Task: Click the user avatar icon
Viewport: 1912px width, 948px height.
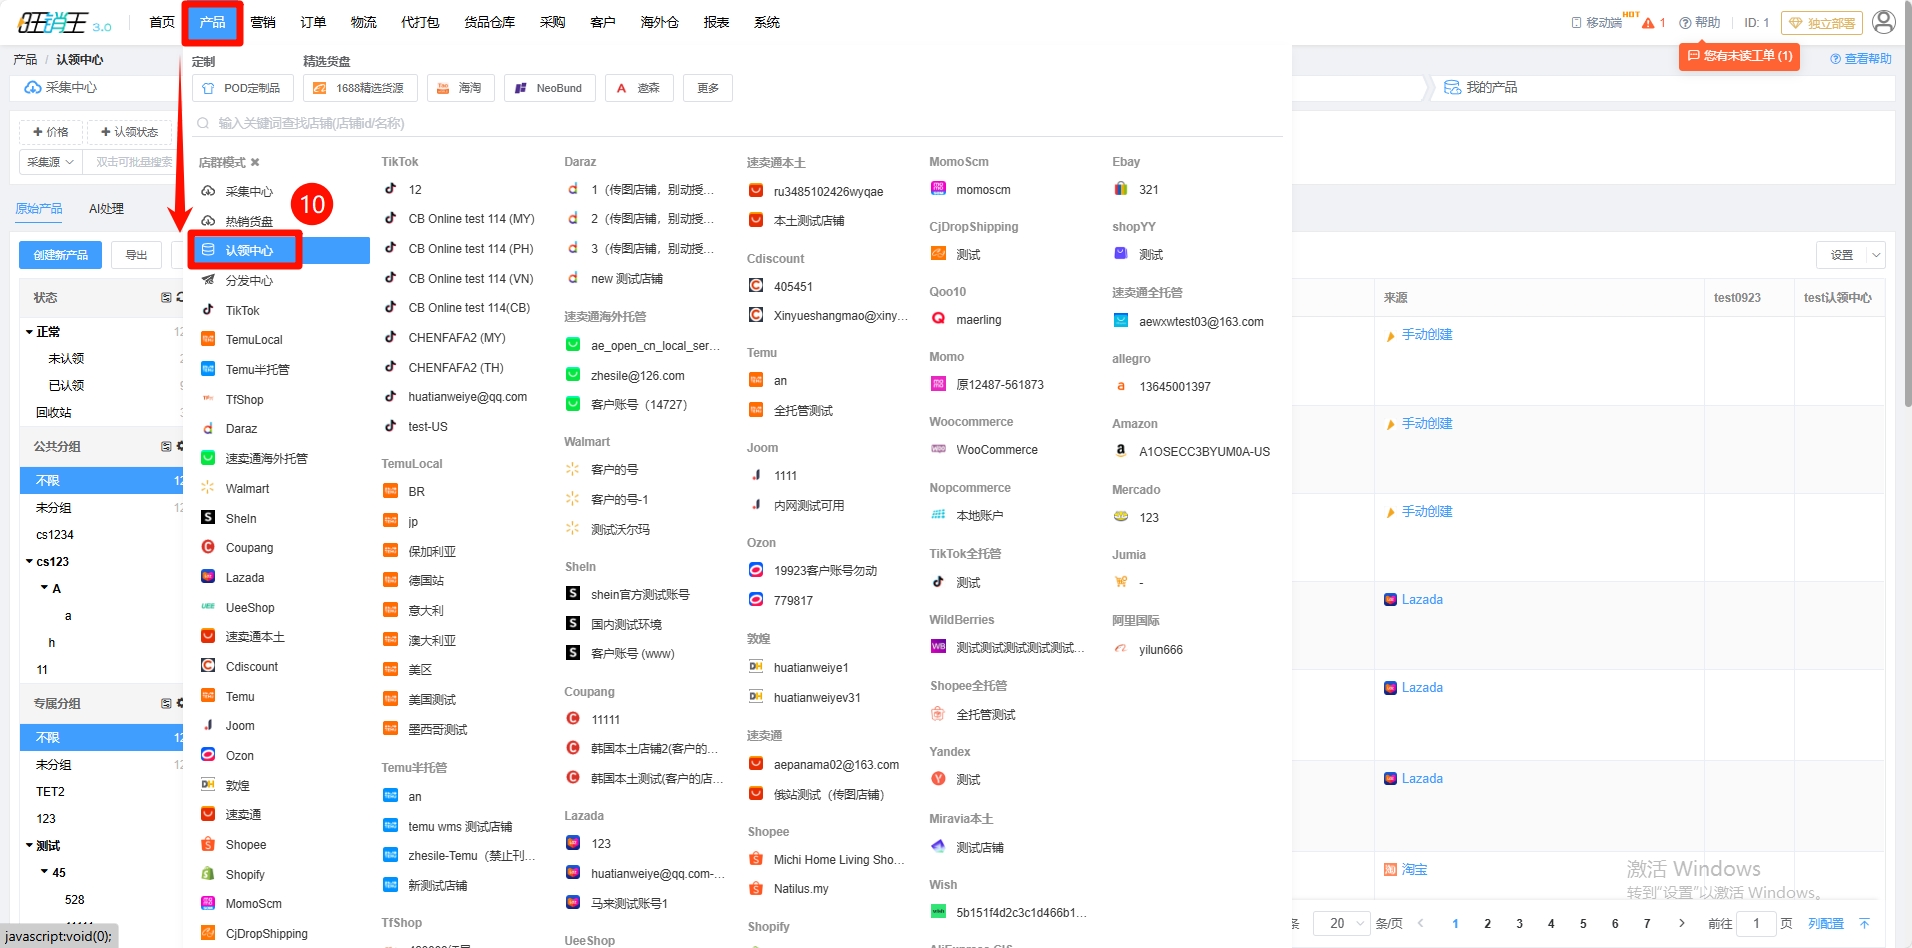Action: 1883,22
